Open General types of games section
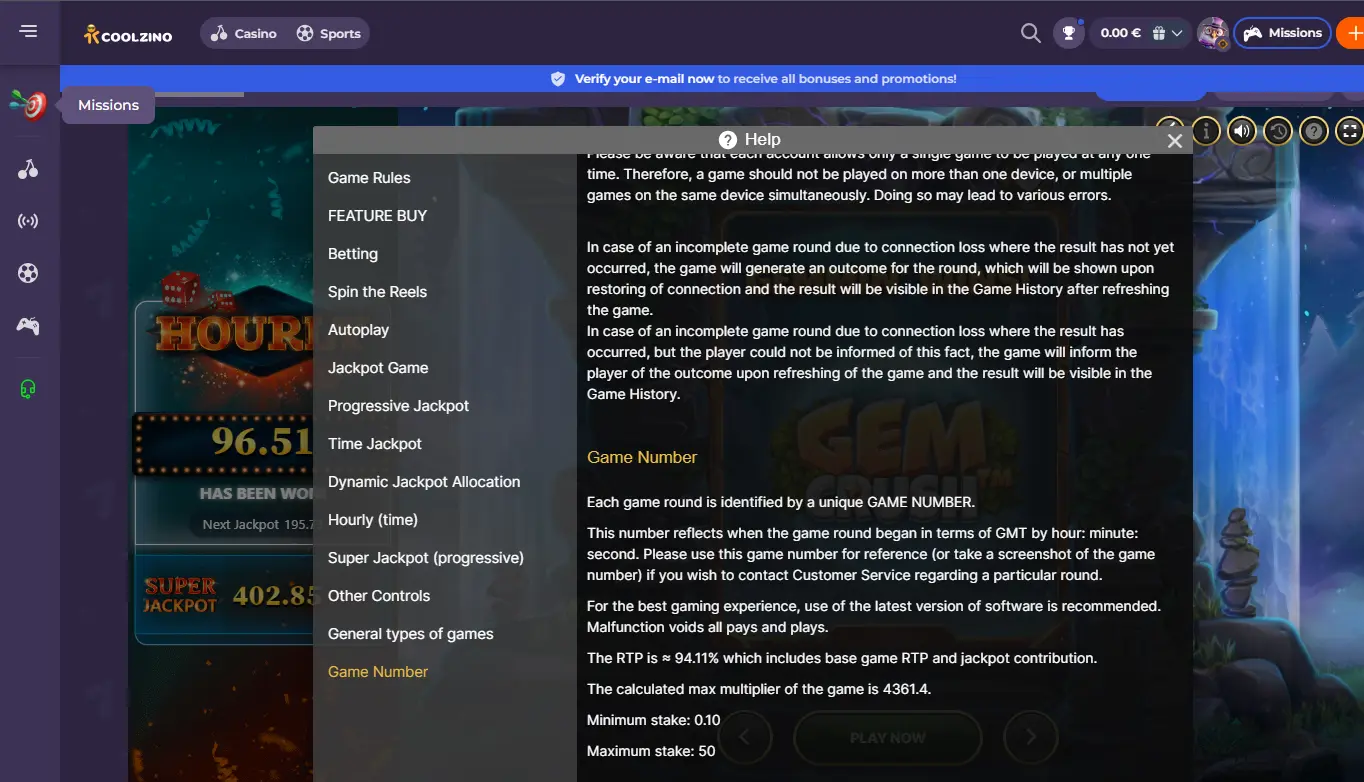This screenshot has height=782, width=1364. click(x=411, y=634)
